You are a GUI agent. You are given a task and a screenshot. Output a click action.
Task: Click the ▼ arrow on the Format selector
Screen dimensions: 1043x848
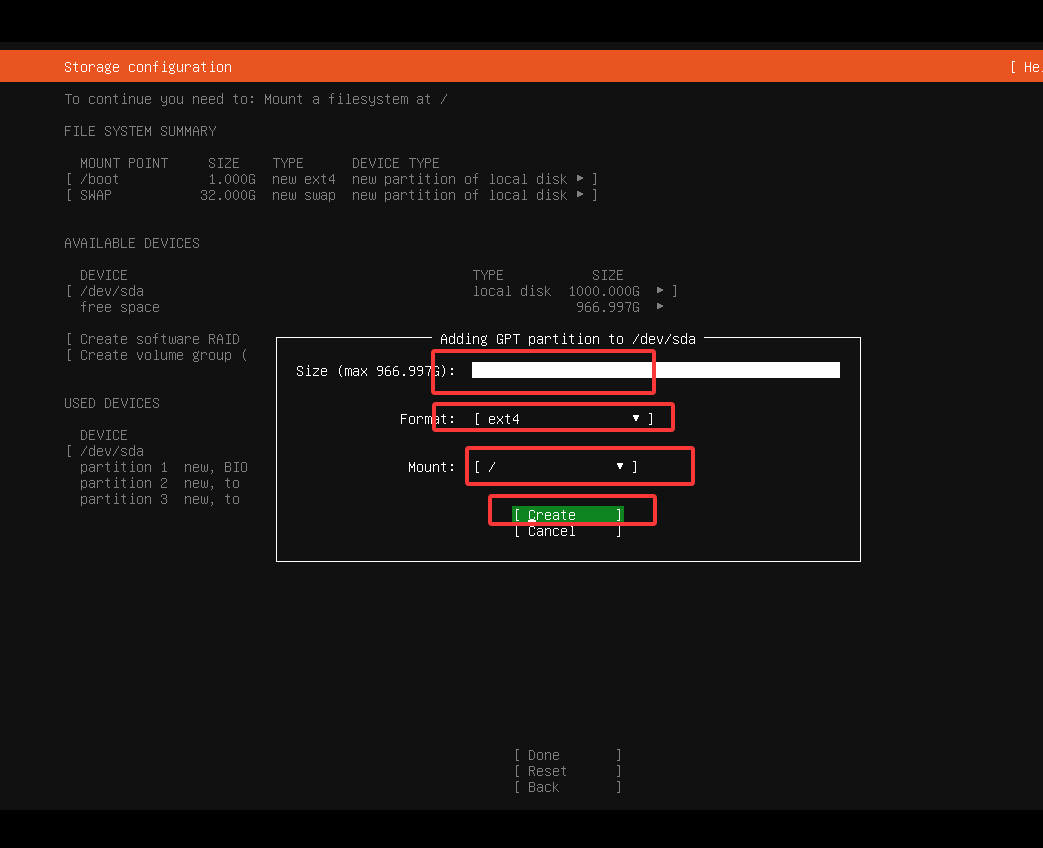(x=635, y=418)
